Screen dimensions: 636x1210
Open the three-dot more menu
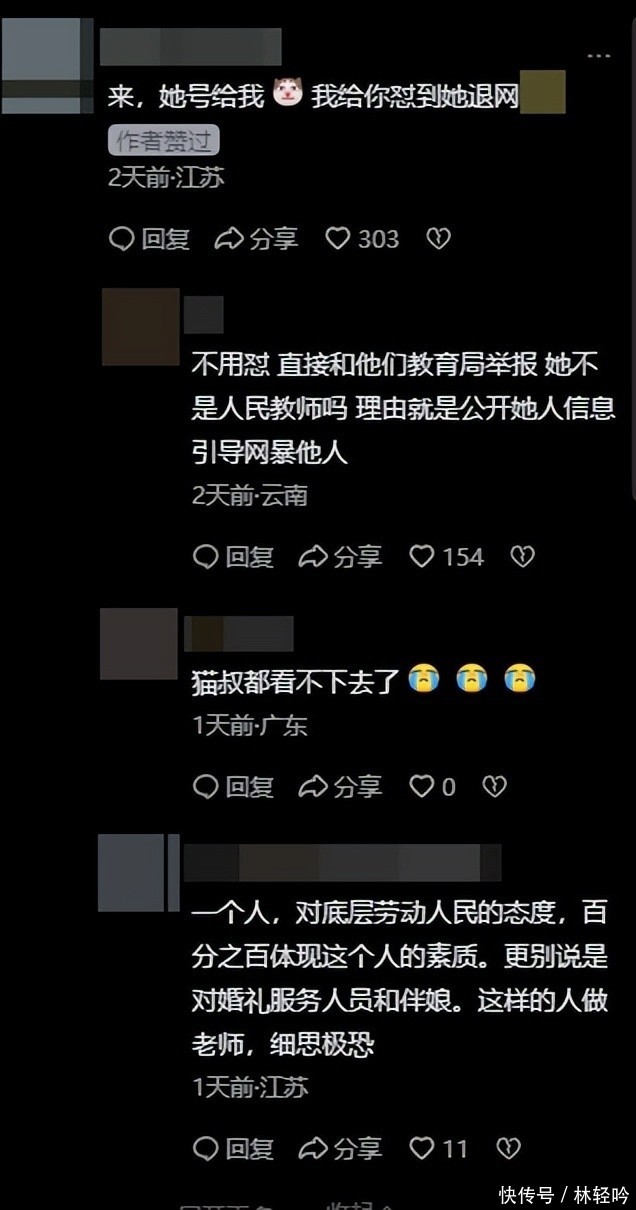coord(599,55)
